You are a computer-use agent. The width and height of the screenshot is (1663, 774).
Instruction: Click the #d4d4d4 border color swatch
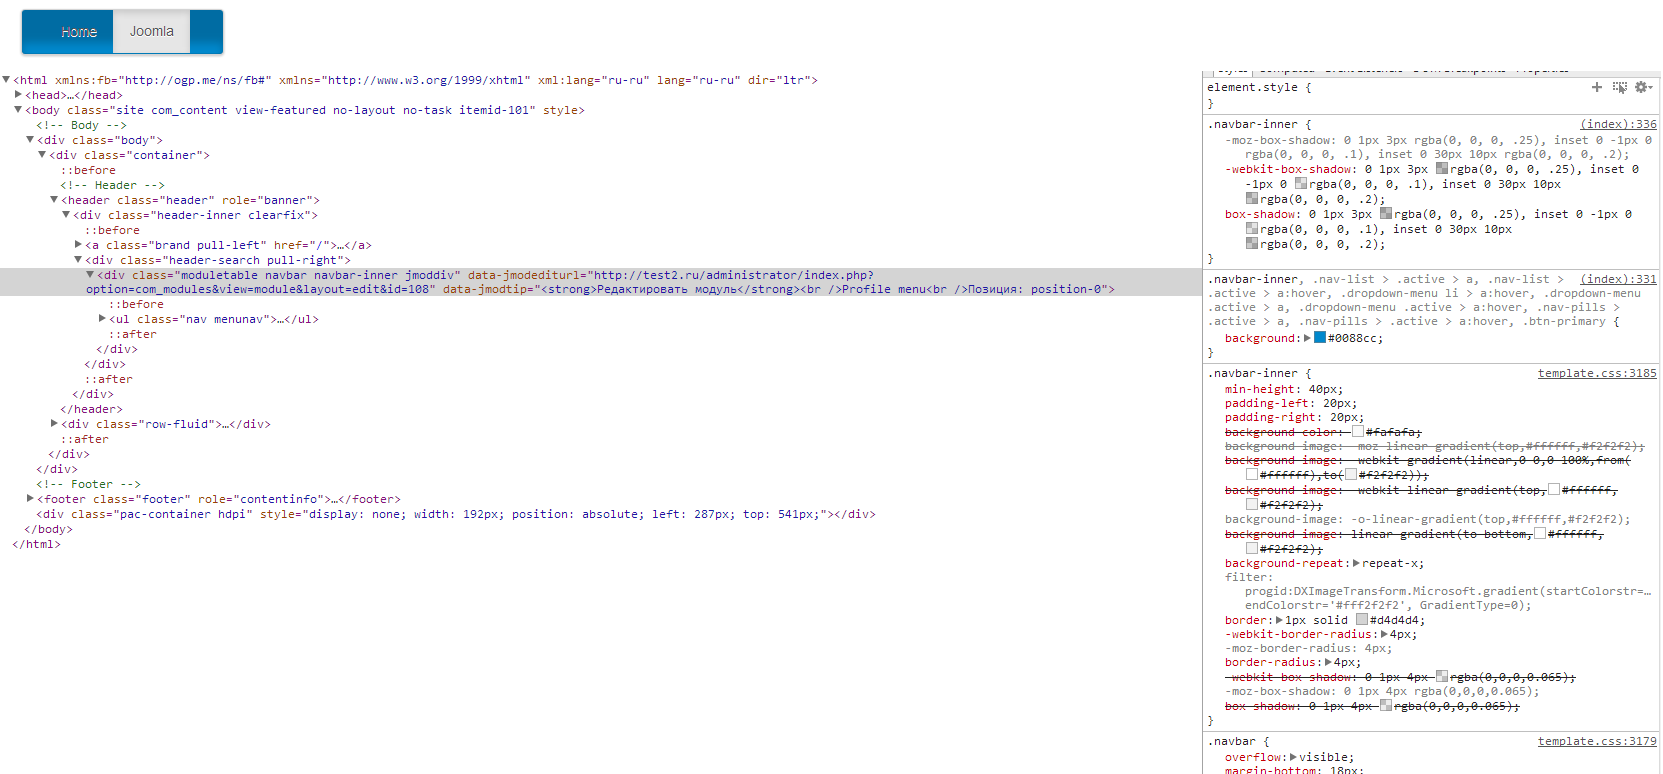click(1362, 620)
